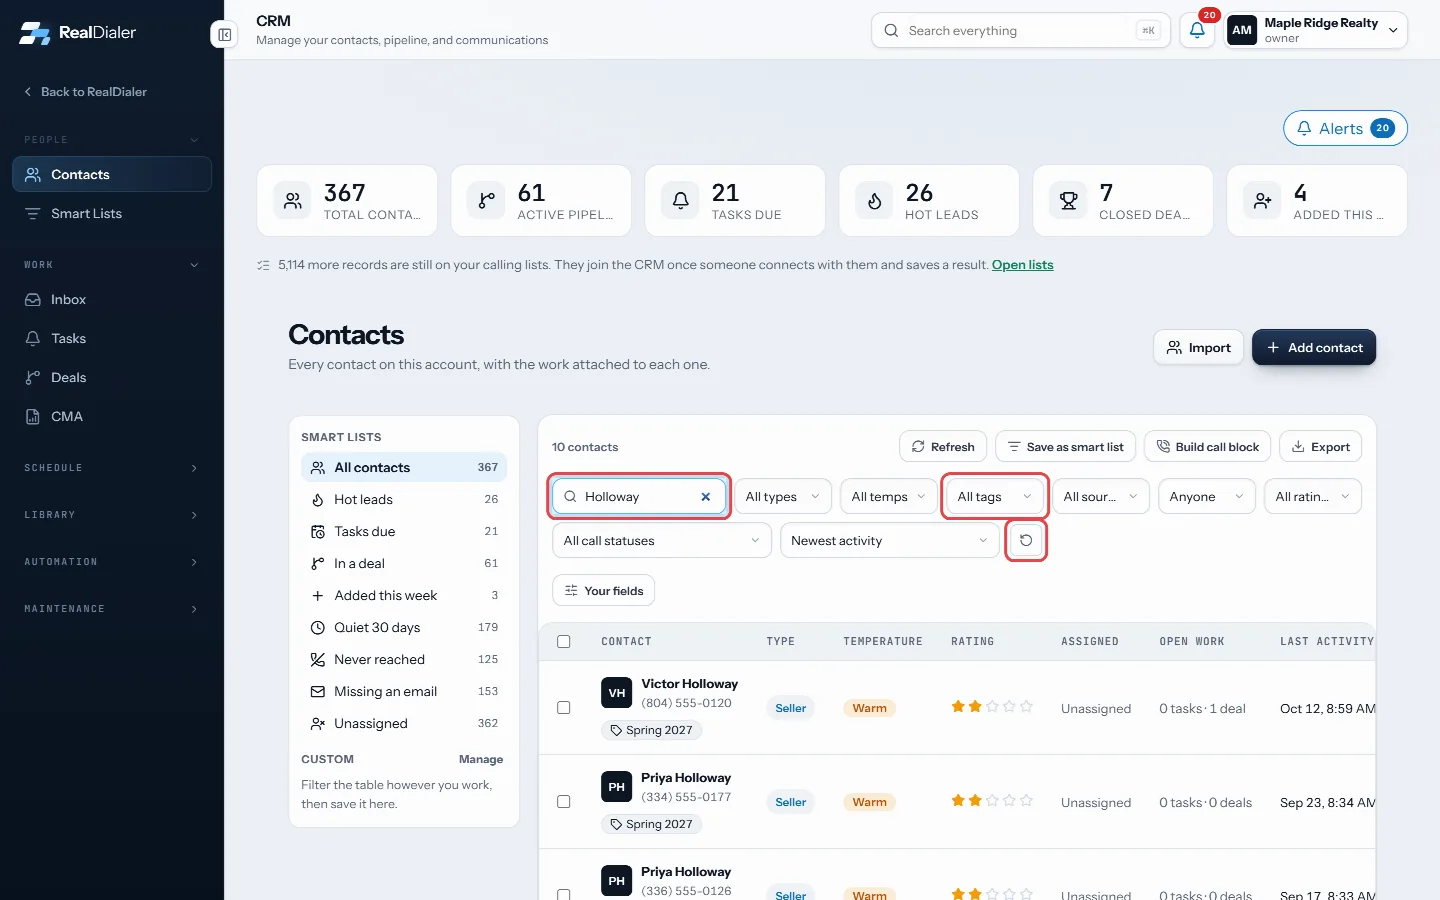Toggle the select-all checkbox in table header
The image size is (1440, 900).
click(564, 642)
